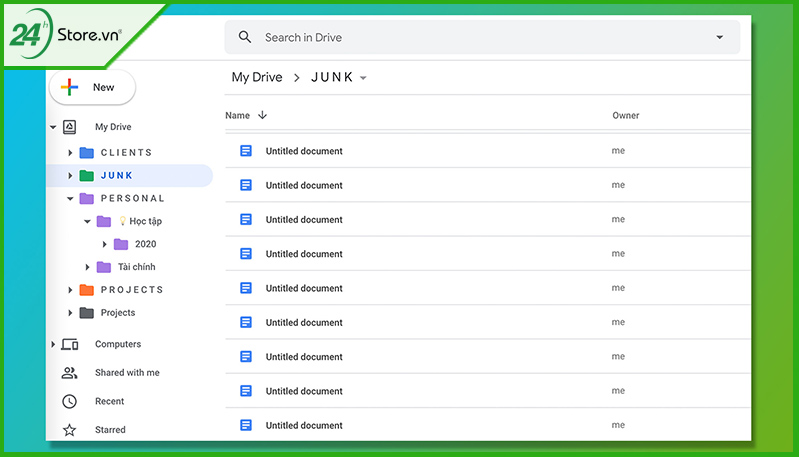Image resolution: width=799 pixels, height=457 pixels.
Task: Click the Học tập folder icon
Action: [103, 221]
